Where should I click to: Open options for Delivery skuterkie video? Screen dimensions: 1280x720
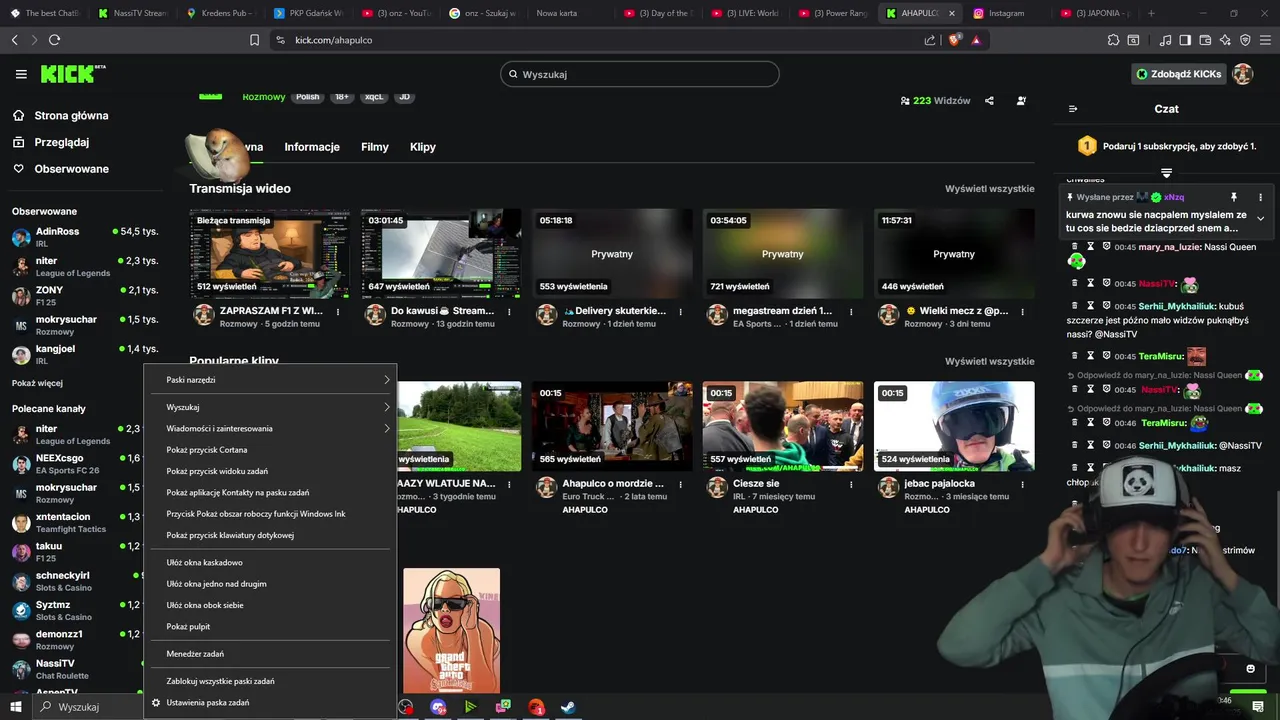[680, 312]
